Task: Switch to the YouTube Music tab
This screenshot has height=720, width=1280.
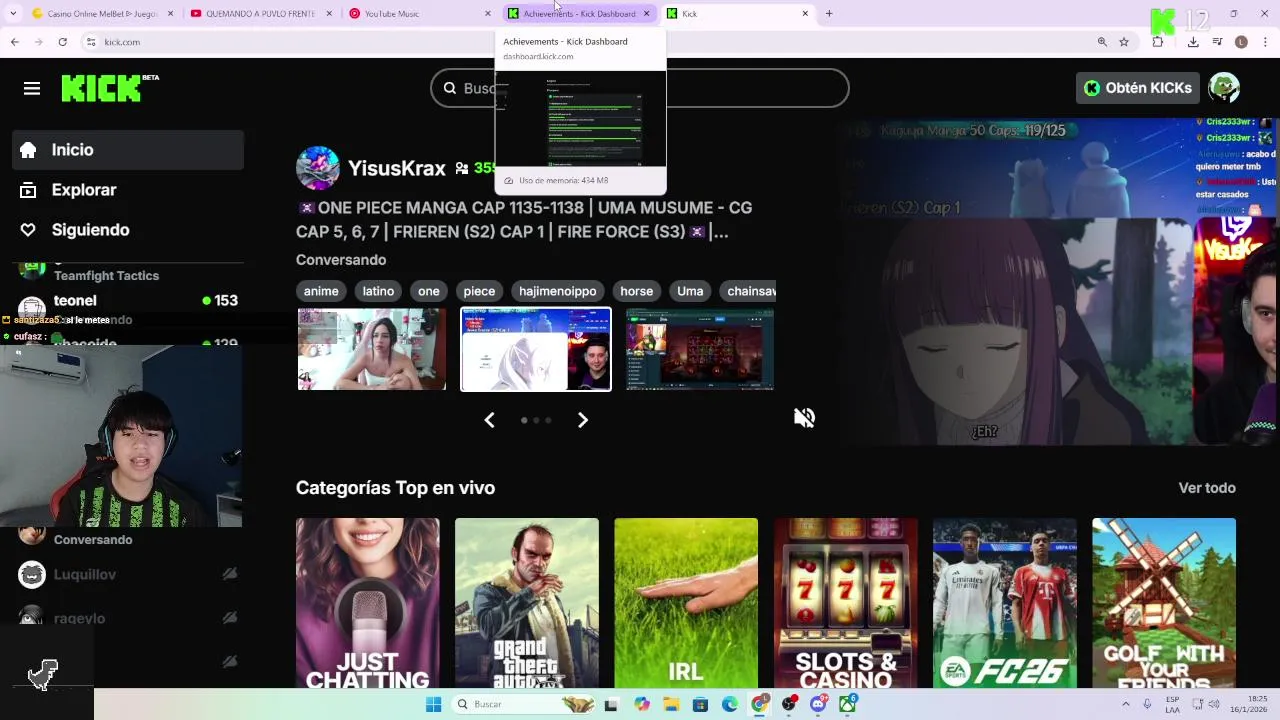Action: [420, 14]
